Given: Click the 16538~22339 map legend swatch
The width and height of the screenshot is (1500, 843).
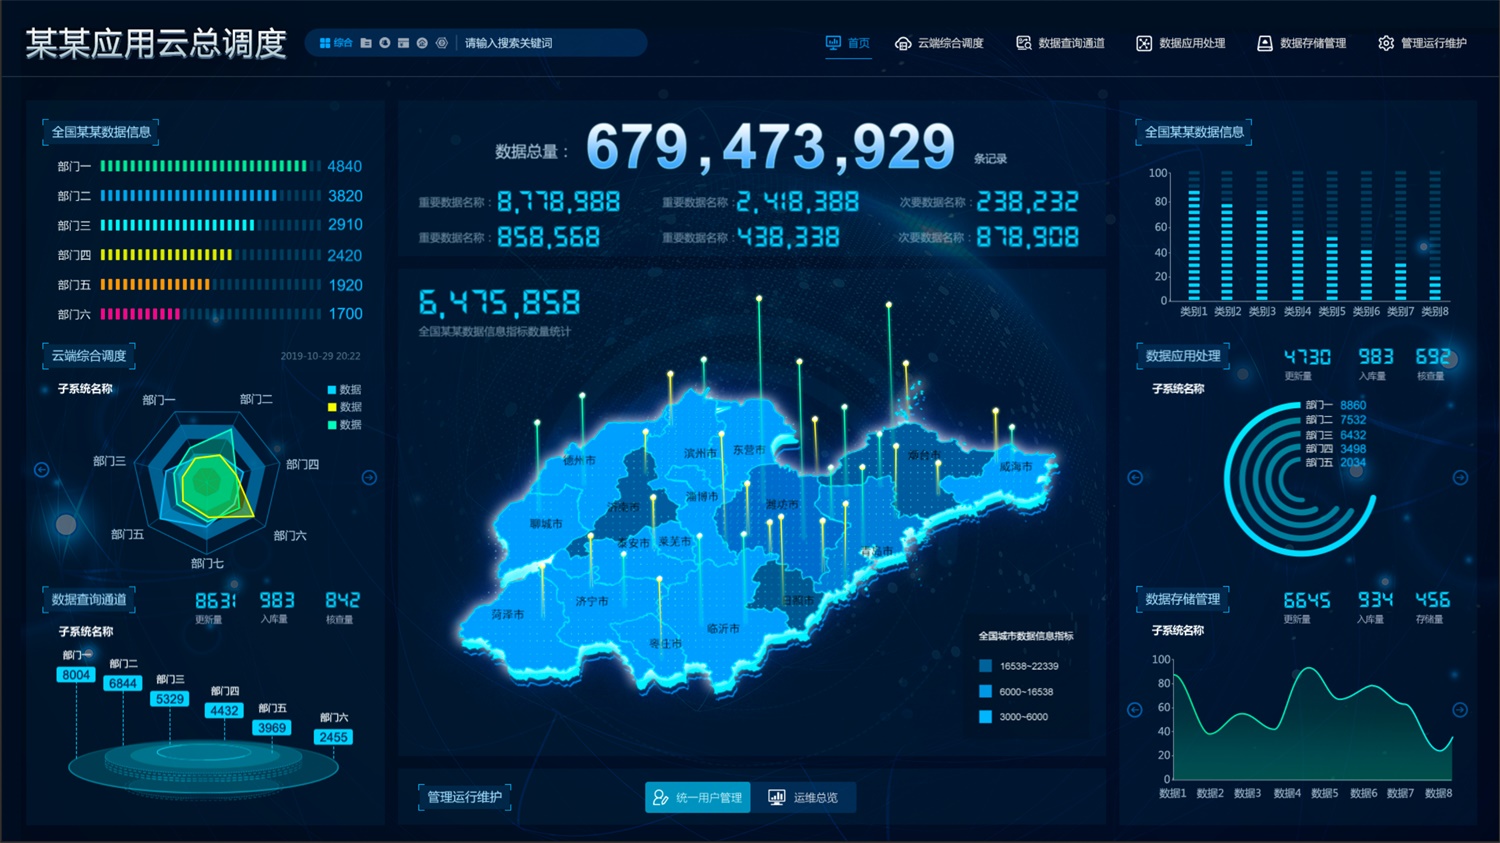Looking at the screenshot, I should [x=985, y=666].
